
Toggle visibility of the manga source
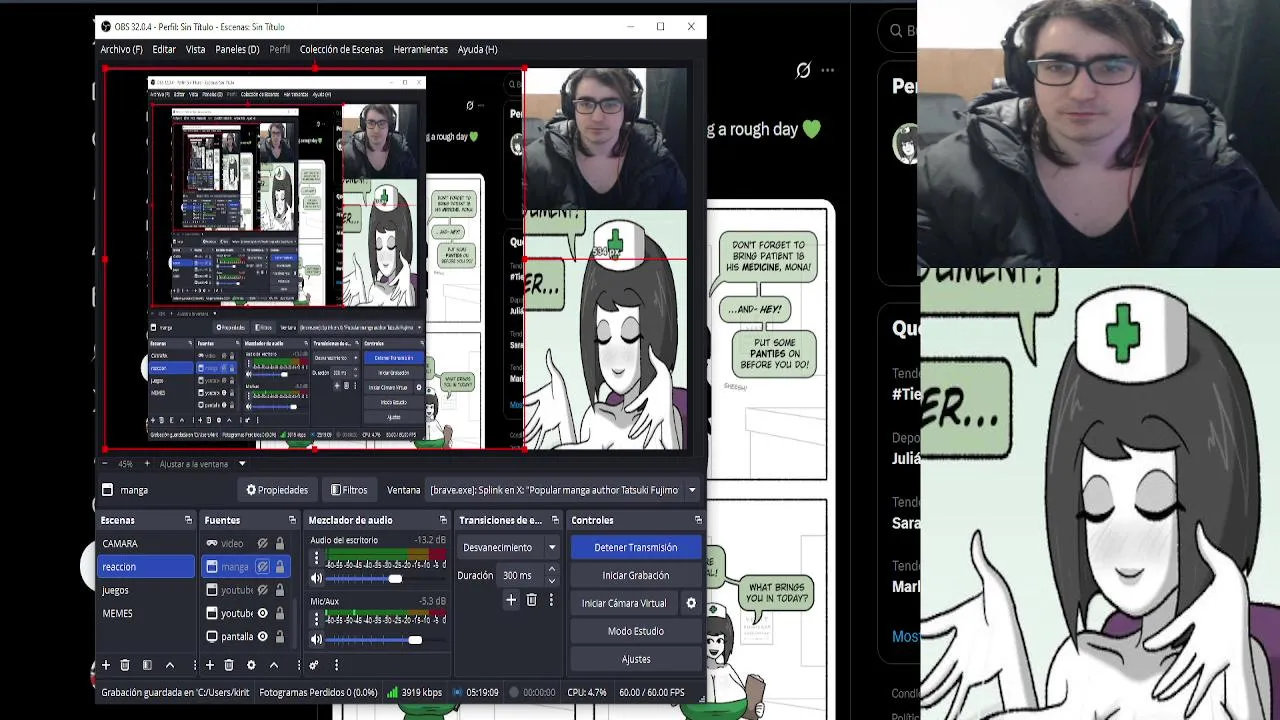click(x=262, y=567)
